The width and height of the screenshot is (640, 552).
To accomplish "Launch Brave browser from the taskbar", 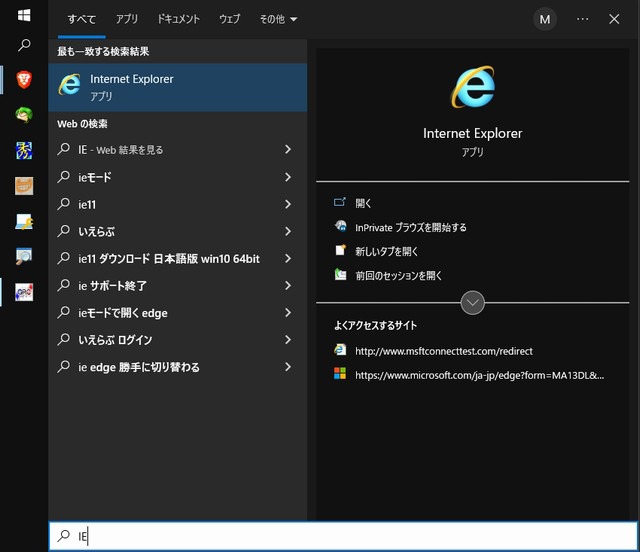I will pyautogui.click(x=24, y=80).
